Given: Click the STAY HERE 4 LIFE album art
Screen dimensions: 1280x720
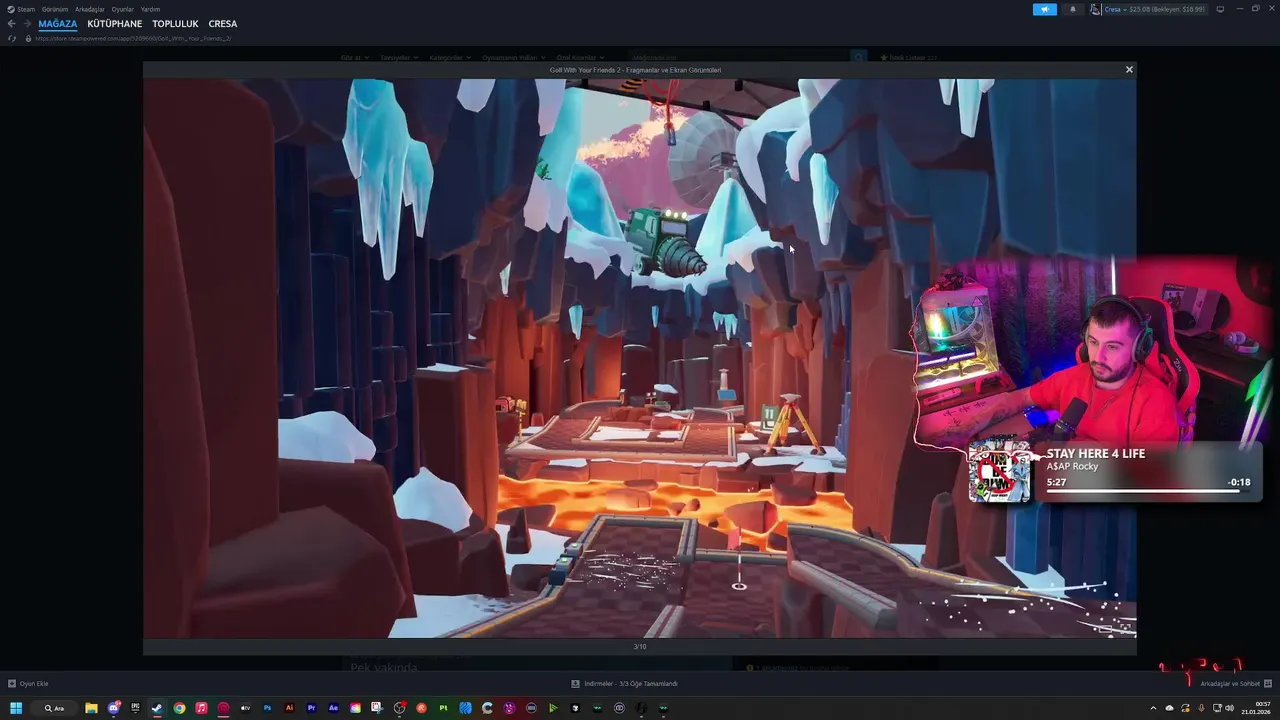Looking at the screenshot, I should pyautogui.click(x=999, y=472).
